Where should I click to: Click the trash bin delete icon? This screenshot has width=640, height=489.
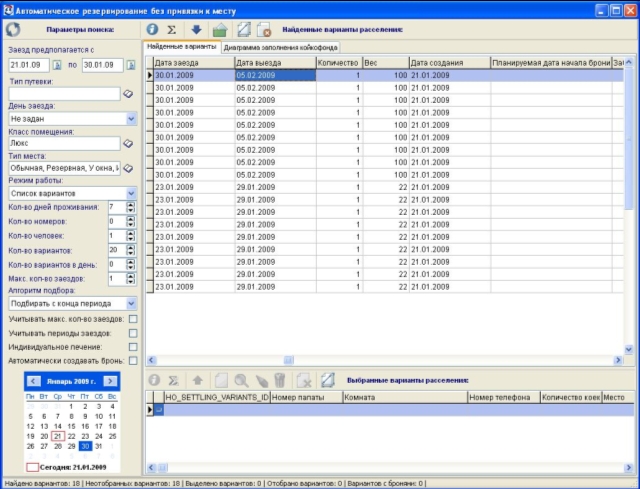pos(280,380)
